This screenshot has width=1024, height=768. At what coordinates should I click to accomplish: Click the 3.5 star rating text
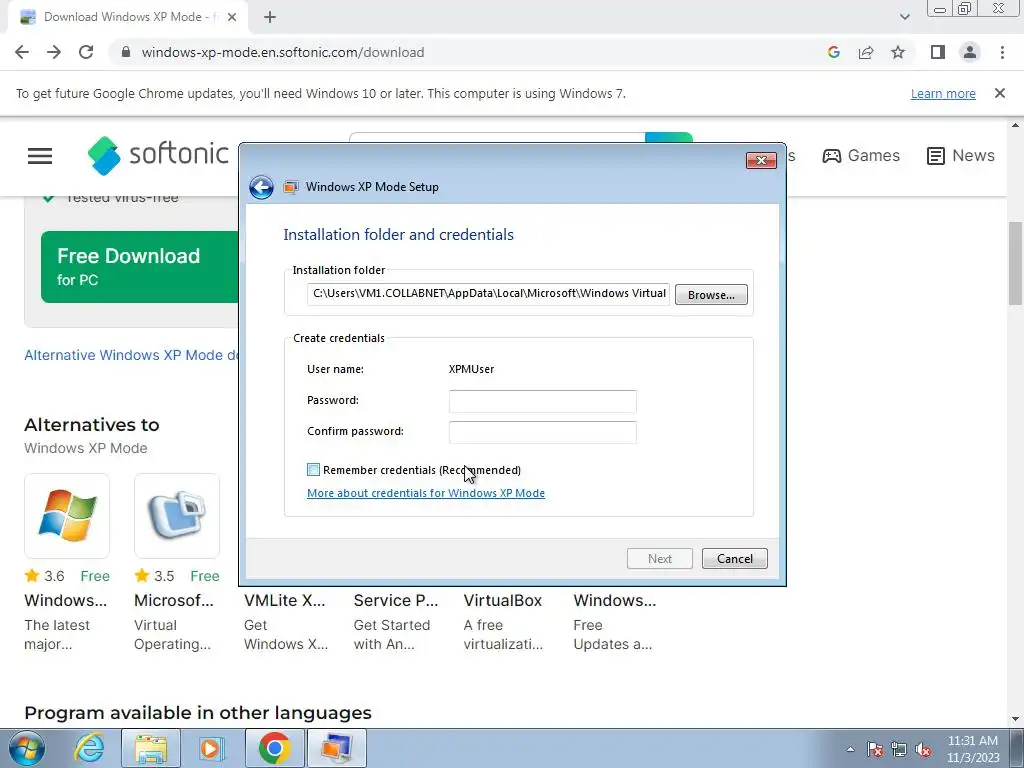click(164, 576)
